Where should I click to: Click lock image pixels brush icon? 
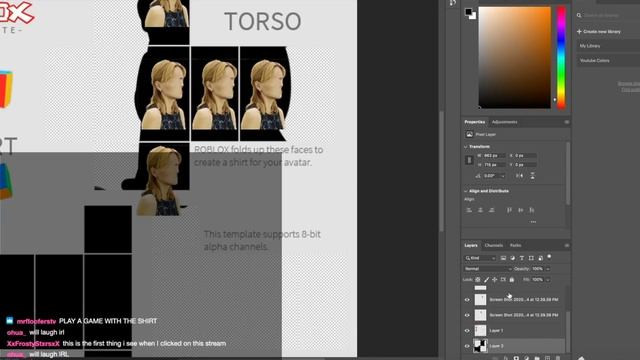click(486, 280)
